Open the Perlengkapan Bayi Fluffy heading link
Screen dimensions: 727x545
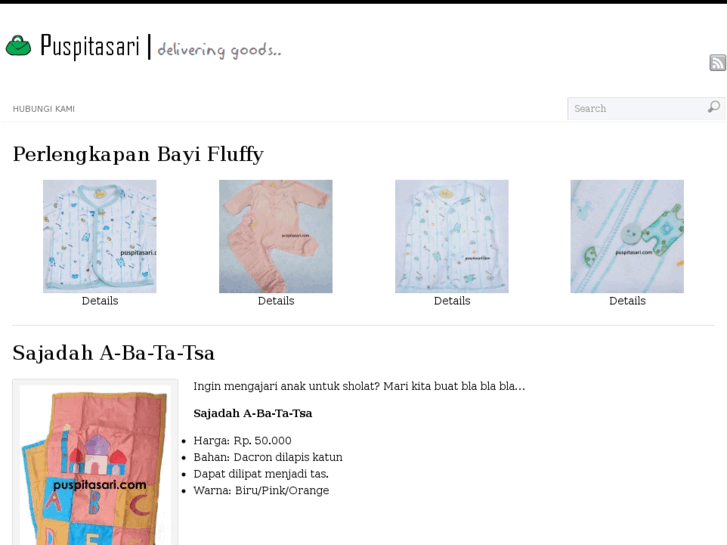(x=138, y=154)
